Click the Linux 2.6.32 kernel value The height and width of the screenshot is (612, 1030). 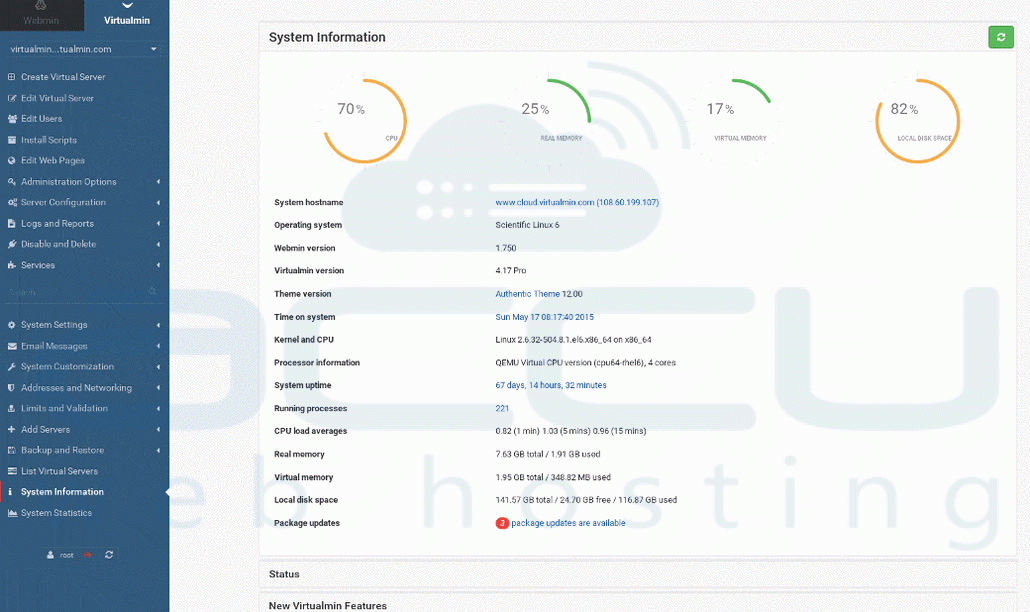point(573,340)
